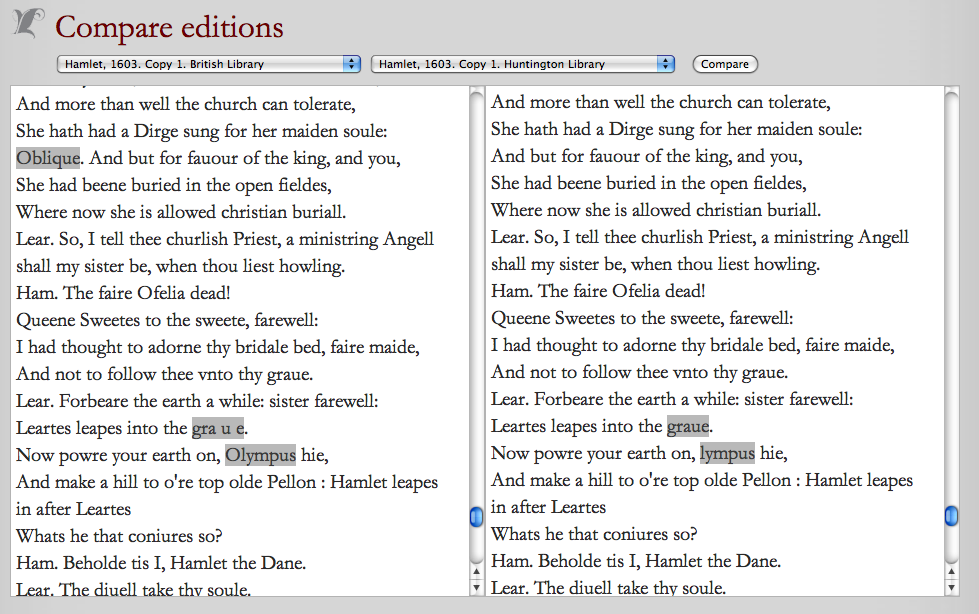Open the Huntington Library edition dropdown
The image size is (979, 614).
(x=523, y=64)
